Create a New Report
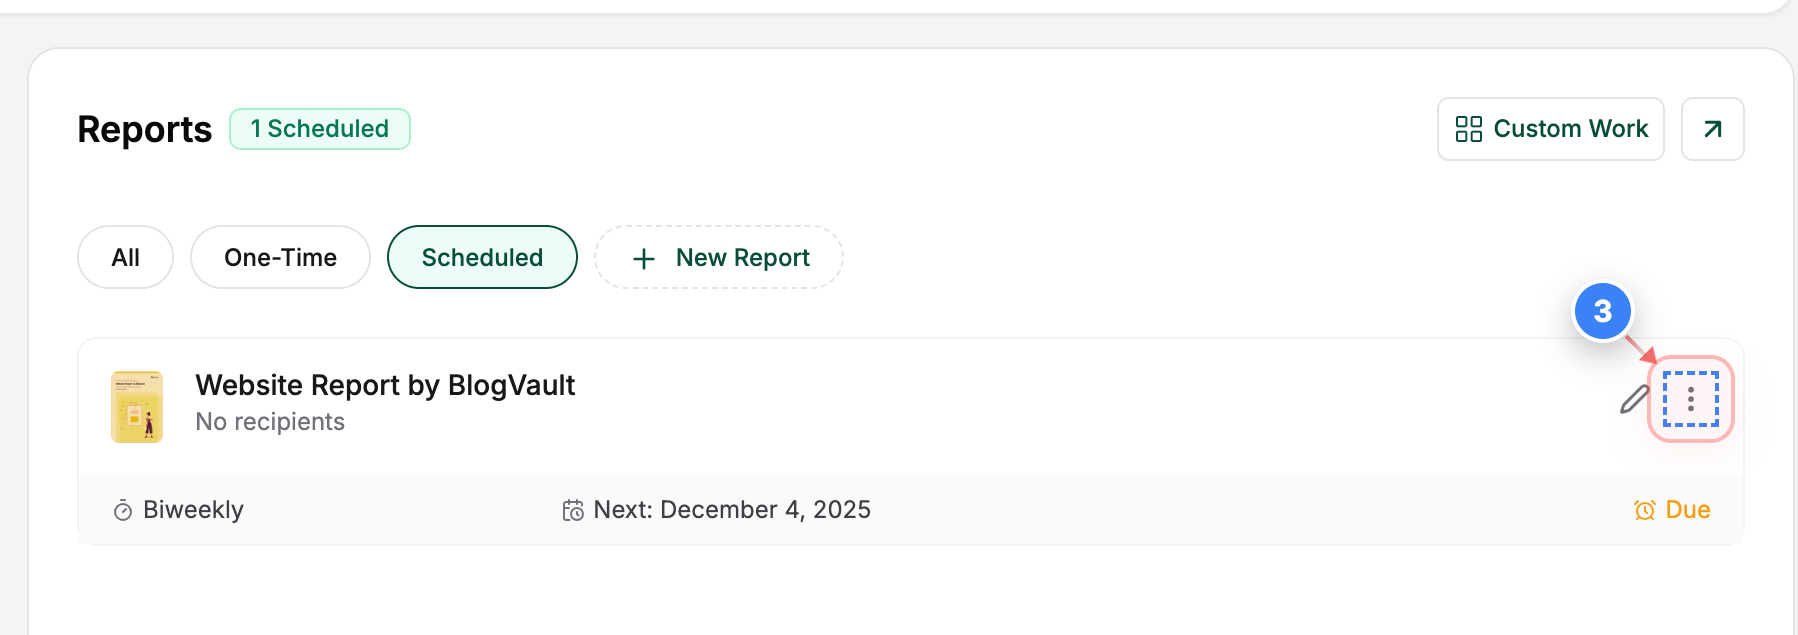 pos(718,257)
